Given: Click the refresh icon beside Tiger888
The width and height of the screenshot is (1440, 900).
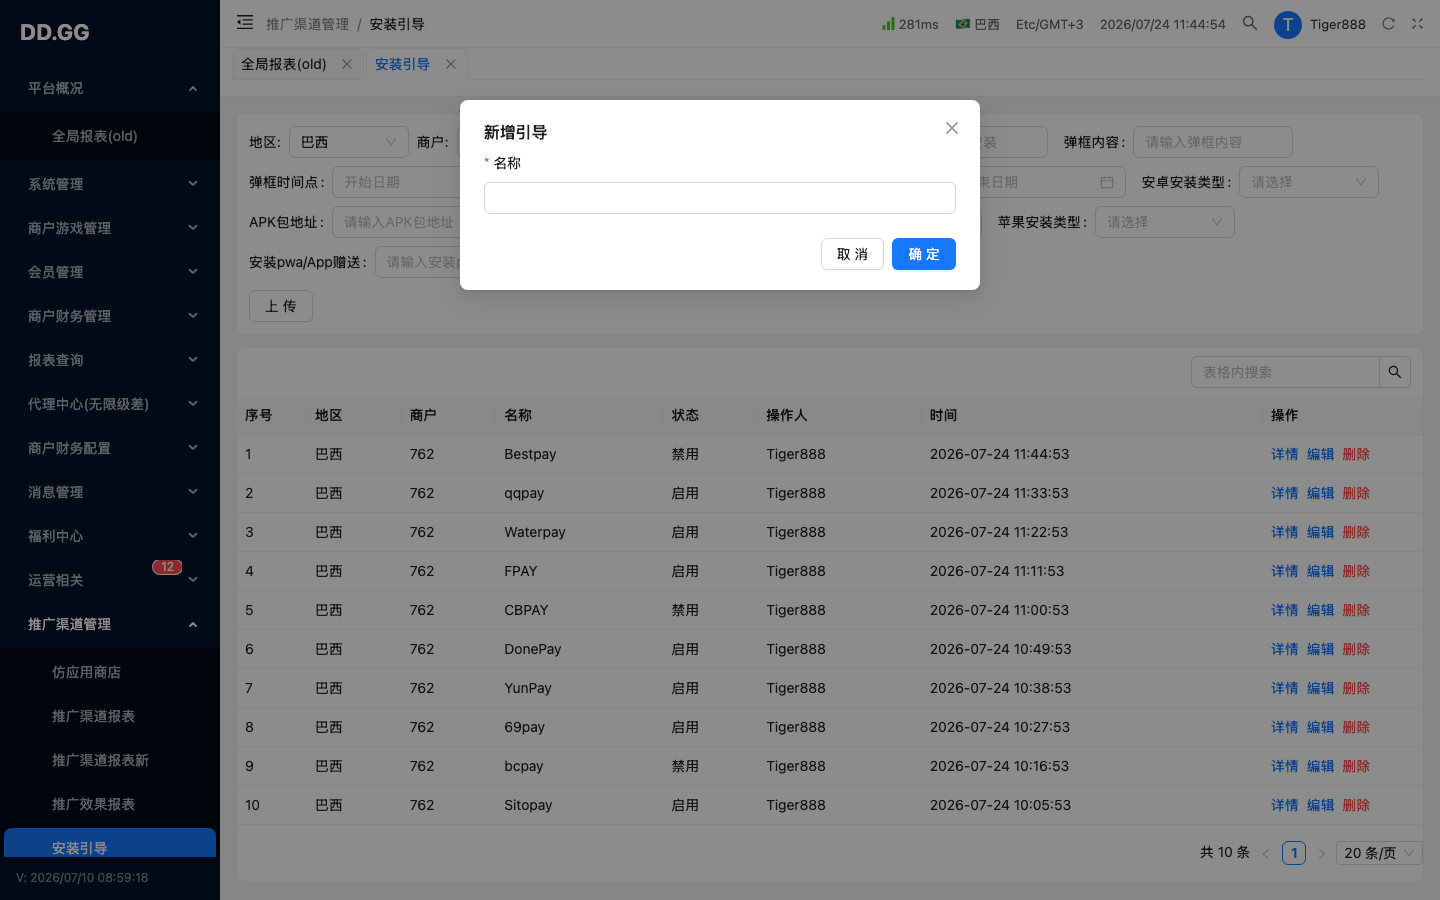Looking at the screenshot, I should coord(1388,23).
